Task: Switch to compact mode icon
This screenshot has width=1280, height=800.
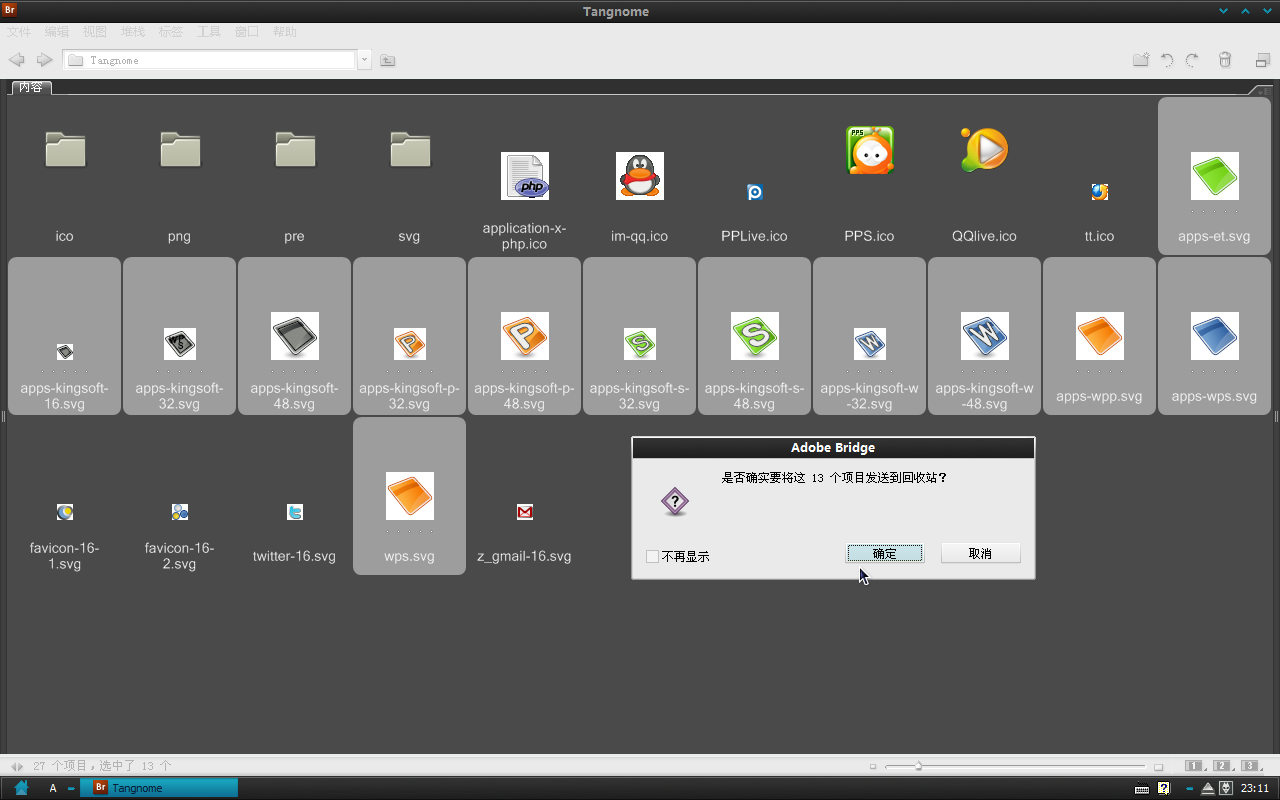Action: [x=1262, y=60]
